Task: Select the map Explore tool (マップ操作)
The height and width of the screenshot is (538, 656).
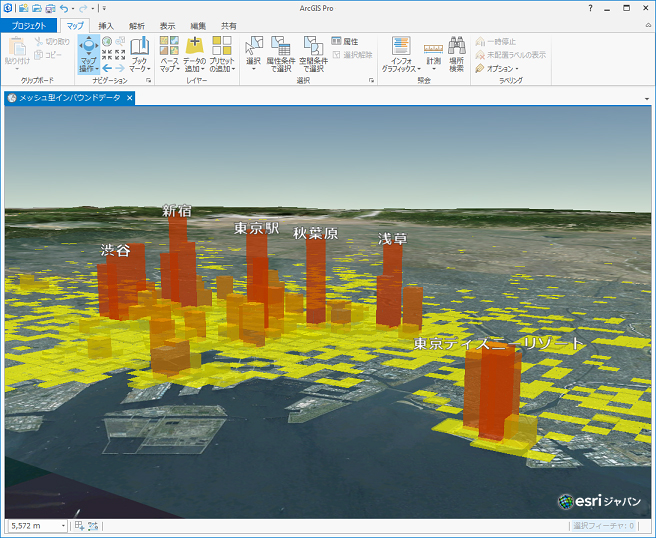Action: [x=89, y=47]
